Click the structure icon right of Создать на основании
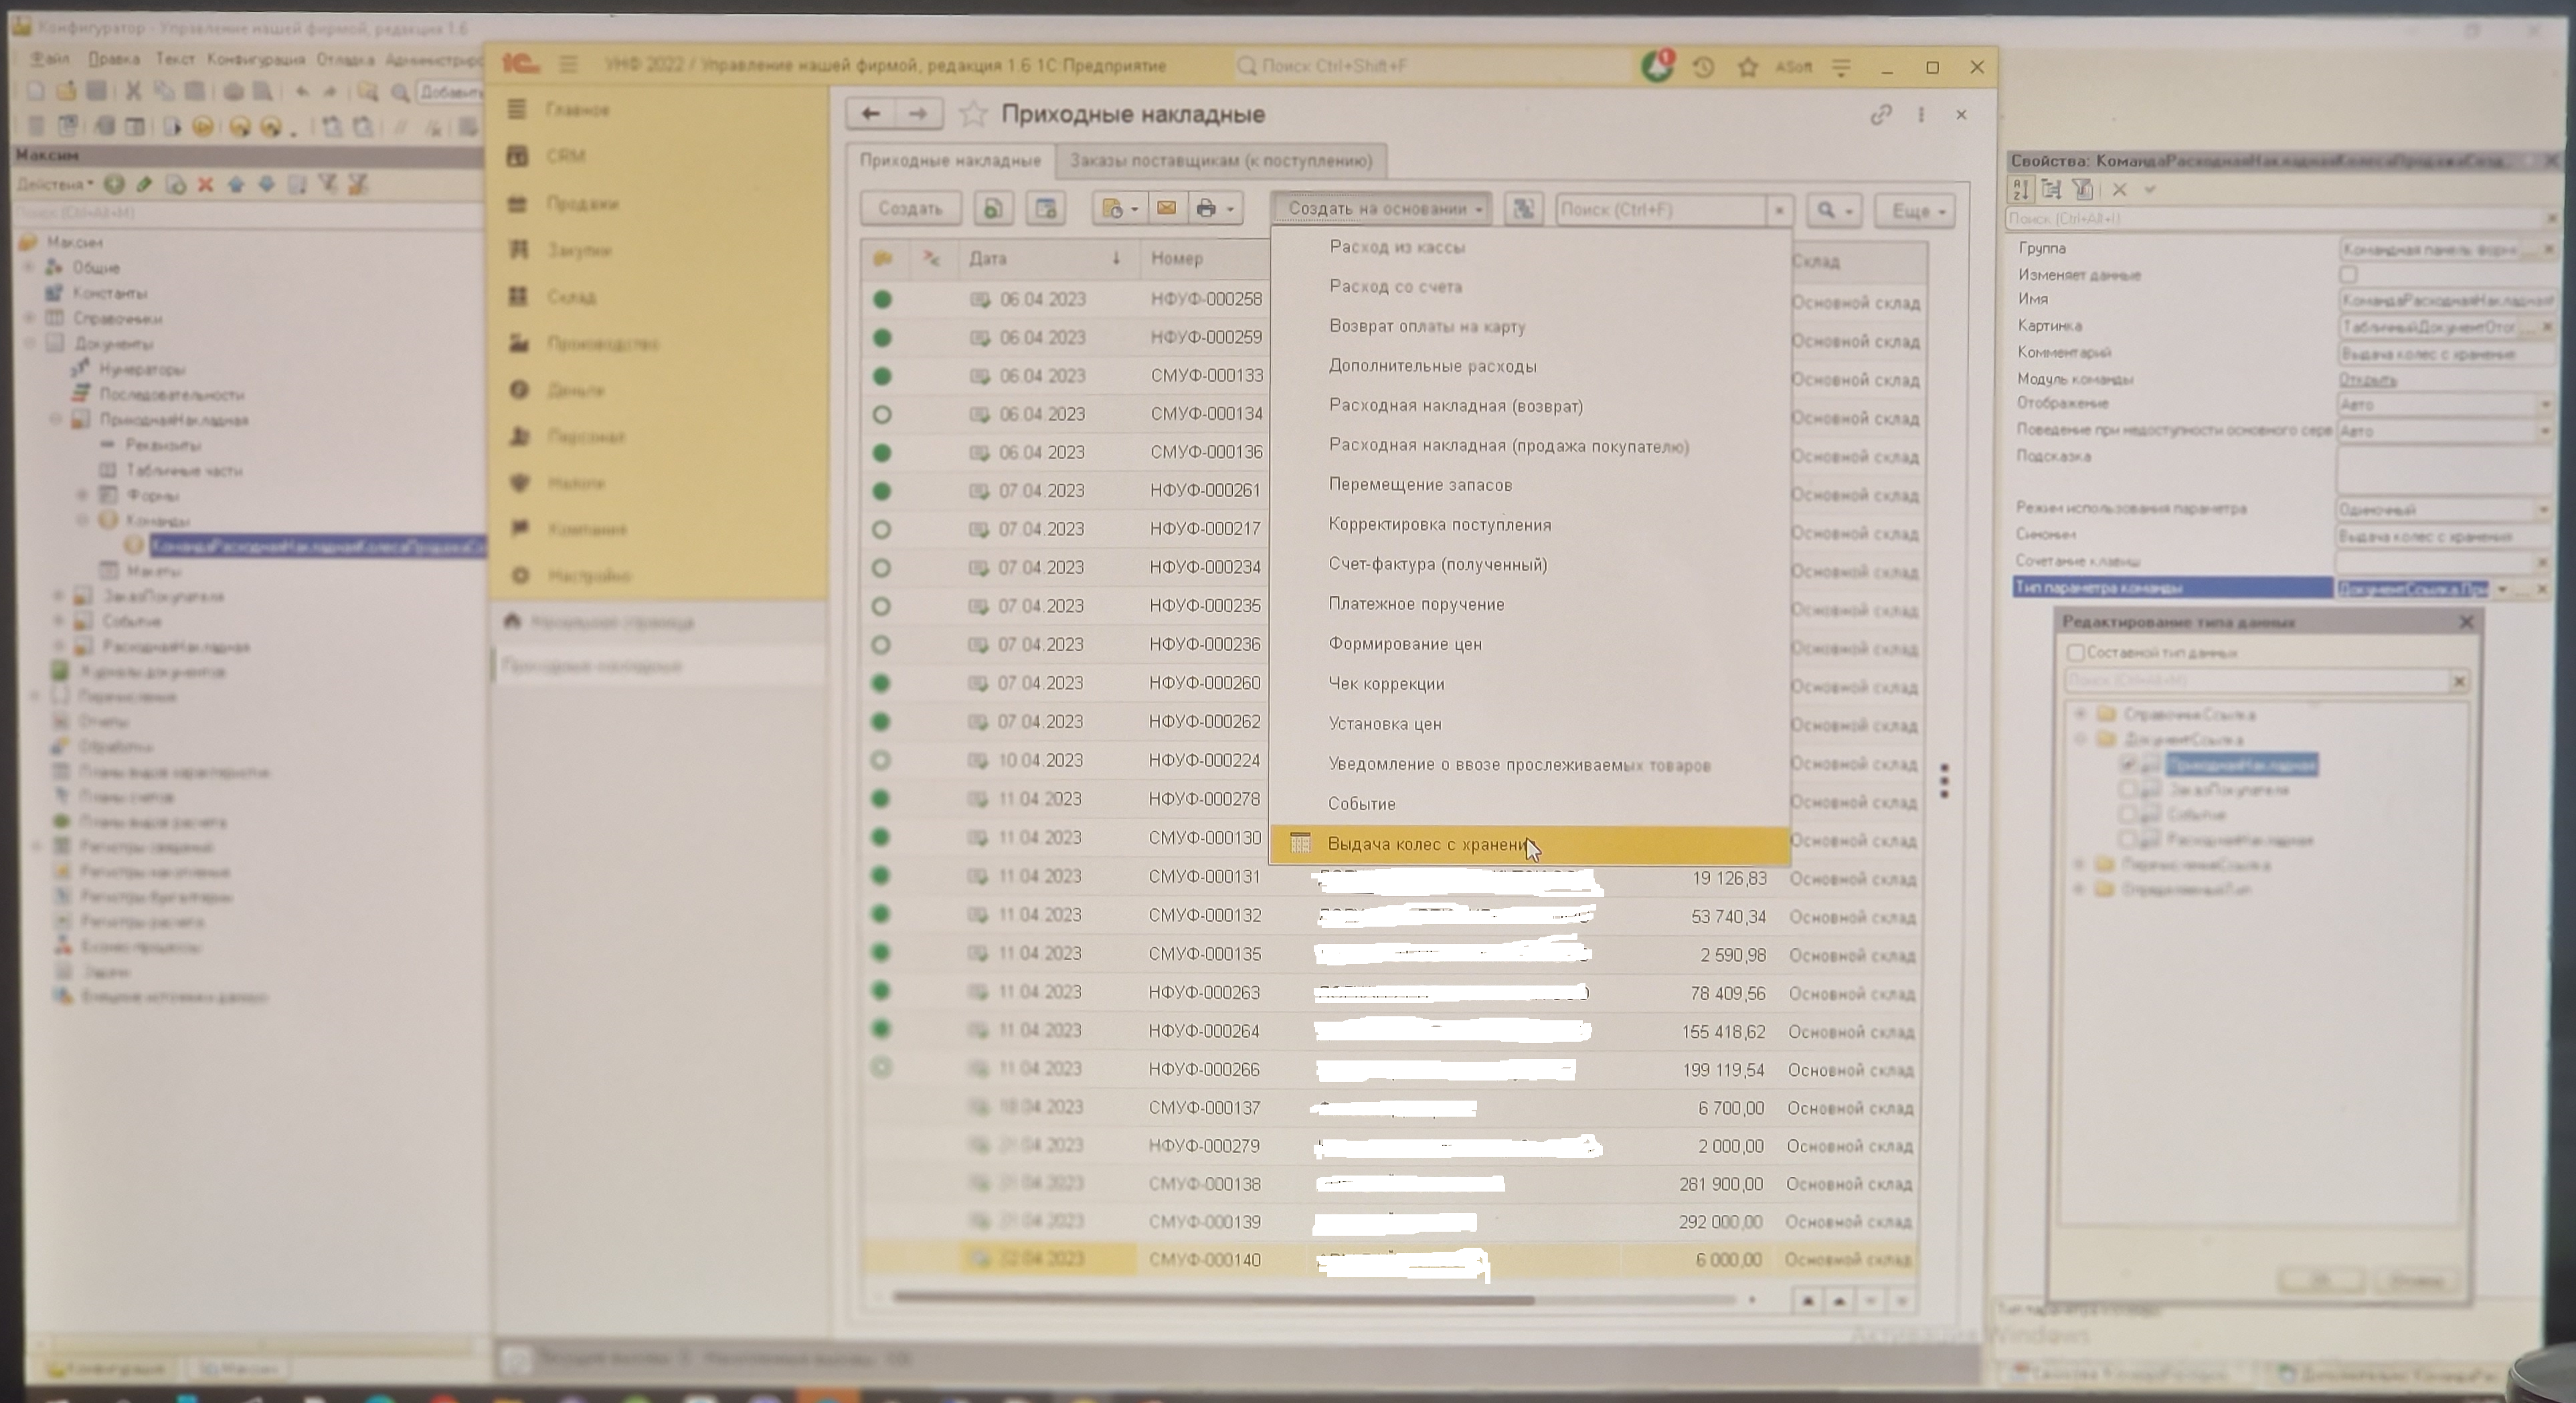The height and width of the screenshot is (1403, 2576). [x=1523, y=208]
